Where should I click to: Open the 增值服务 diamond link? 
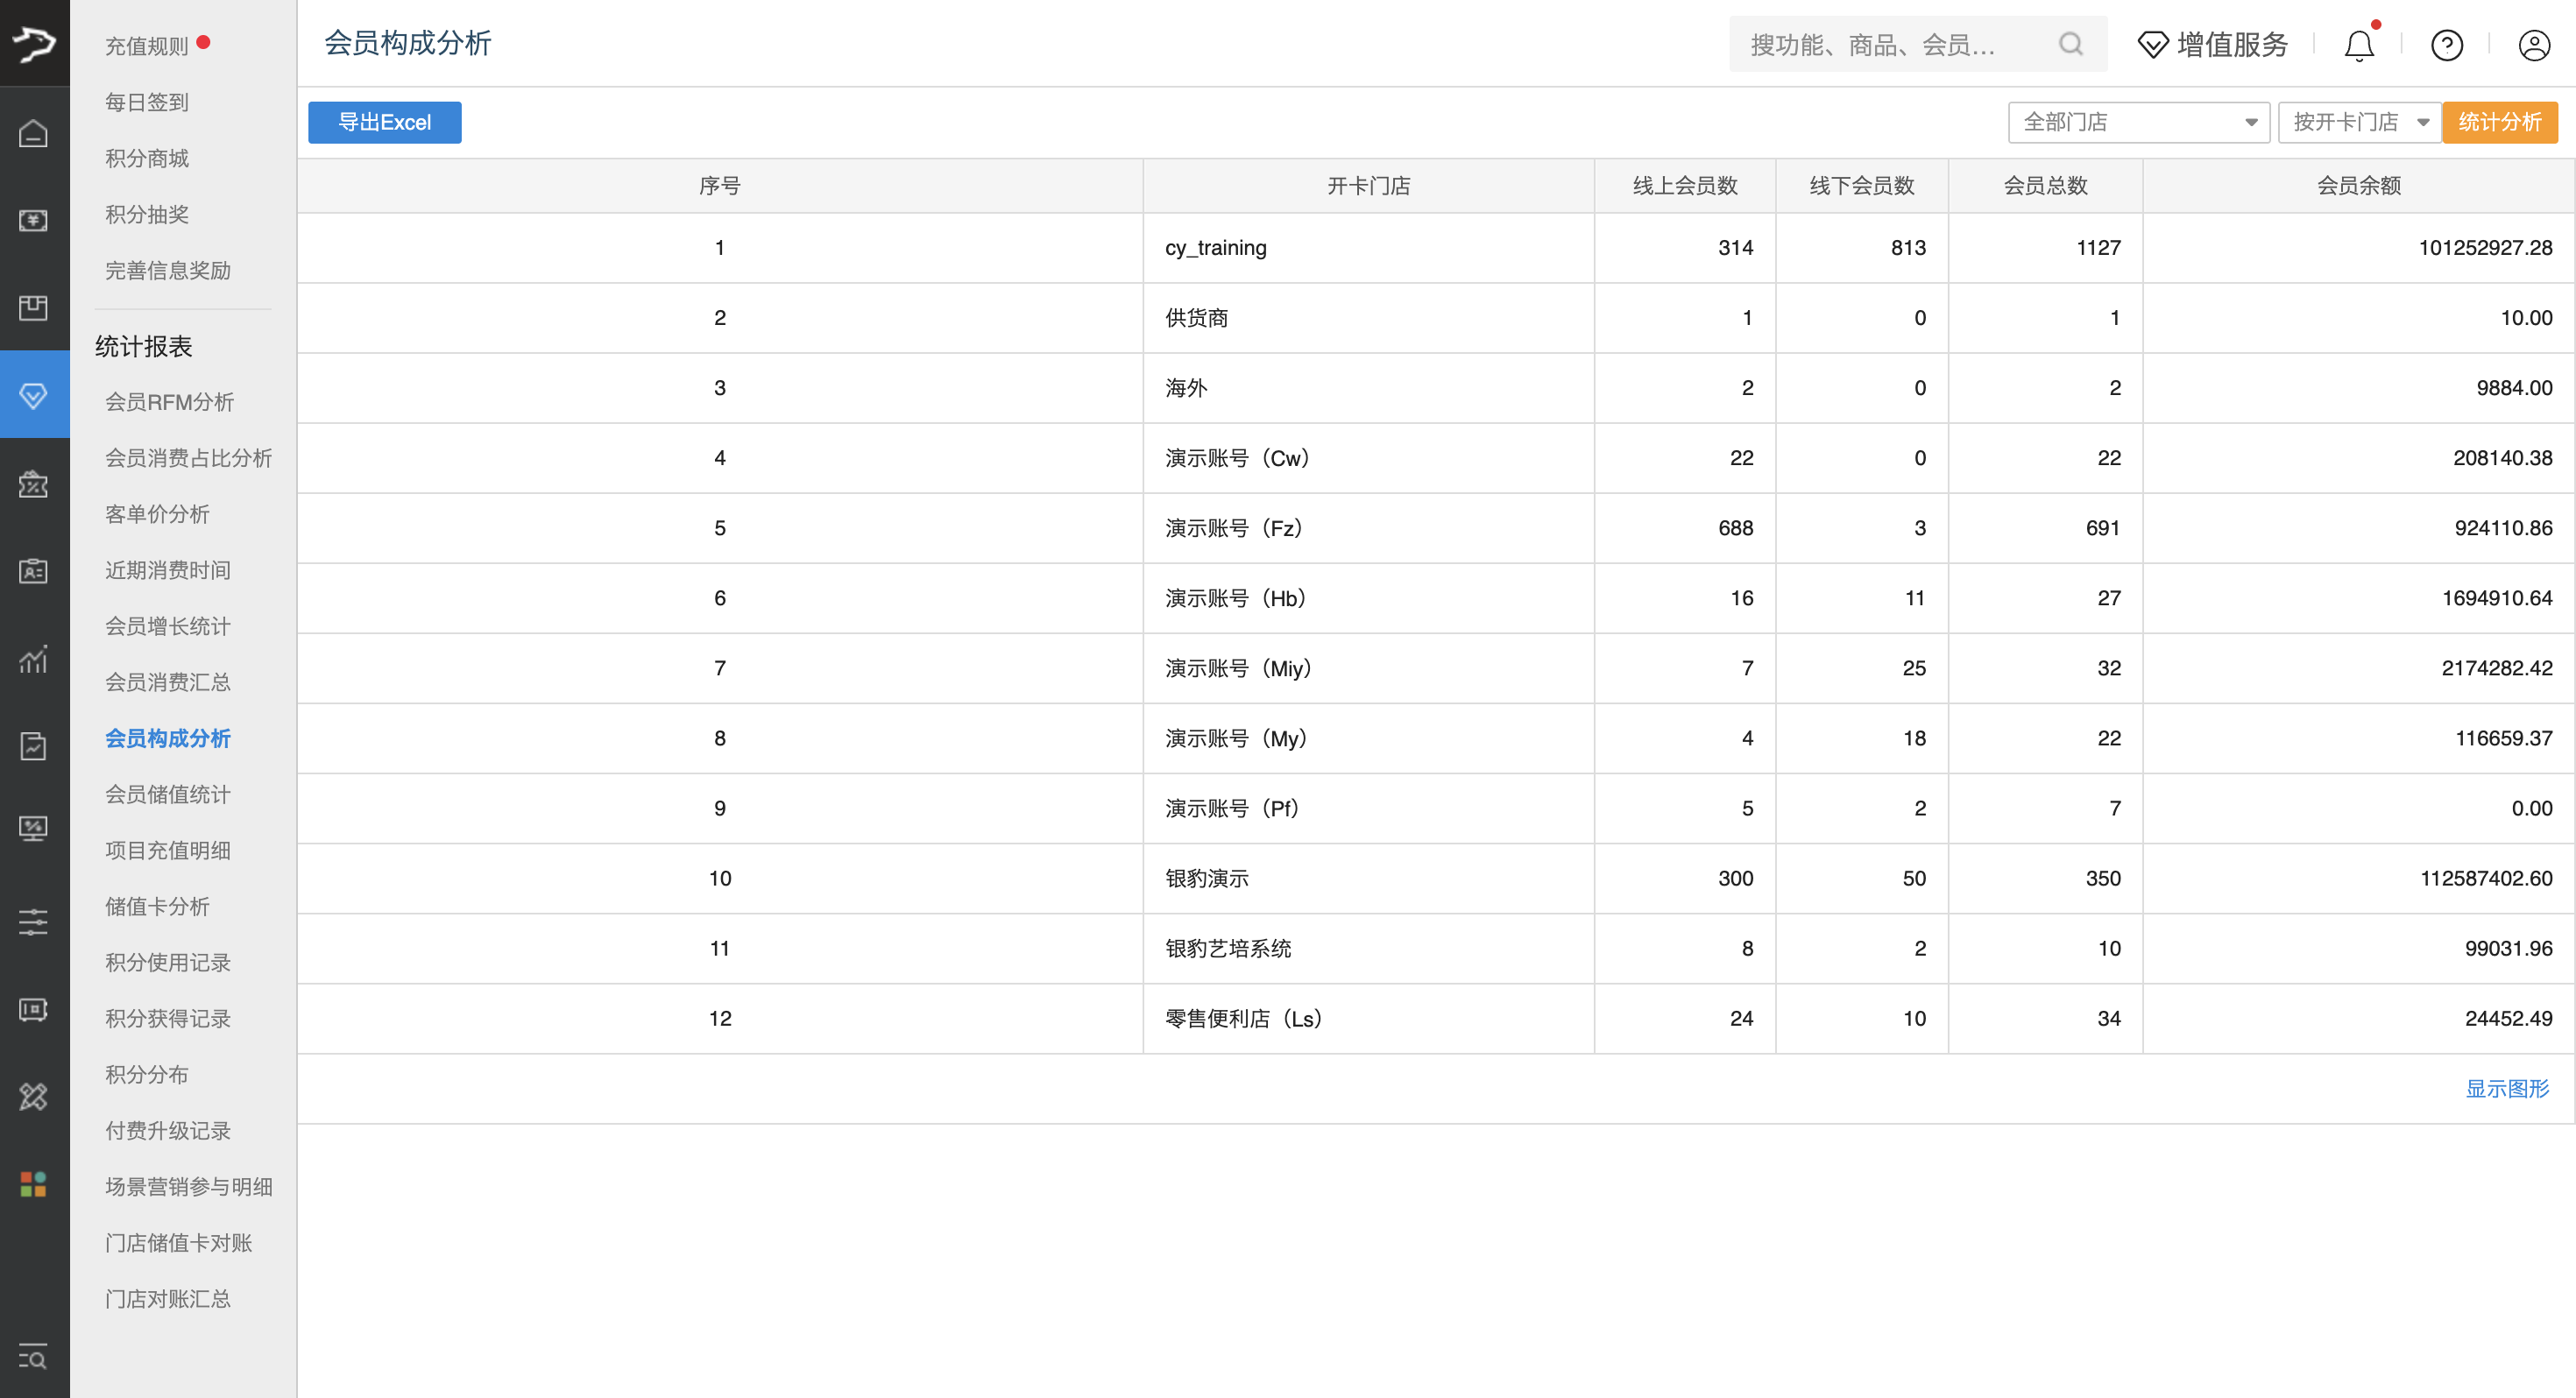coord(2213,45)
